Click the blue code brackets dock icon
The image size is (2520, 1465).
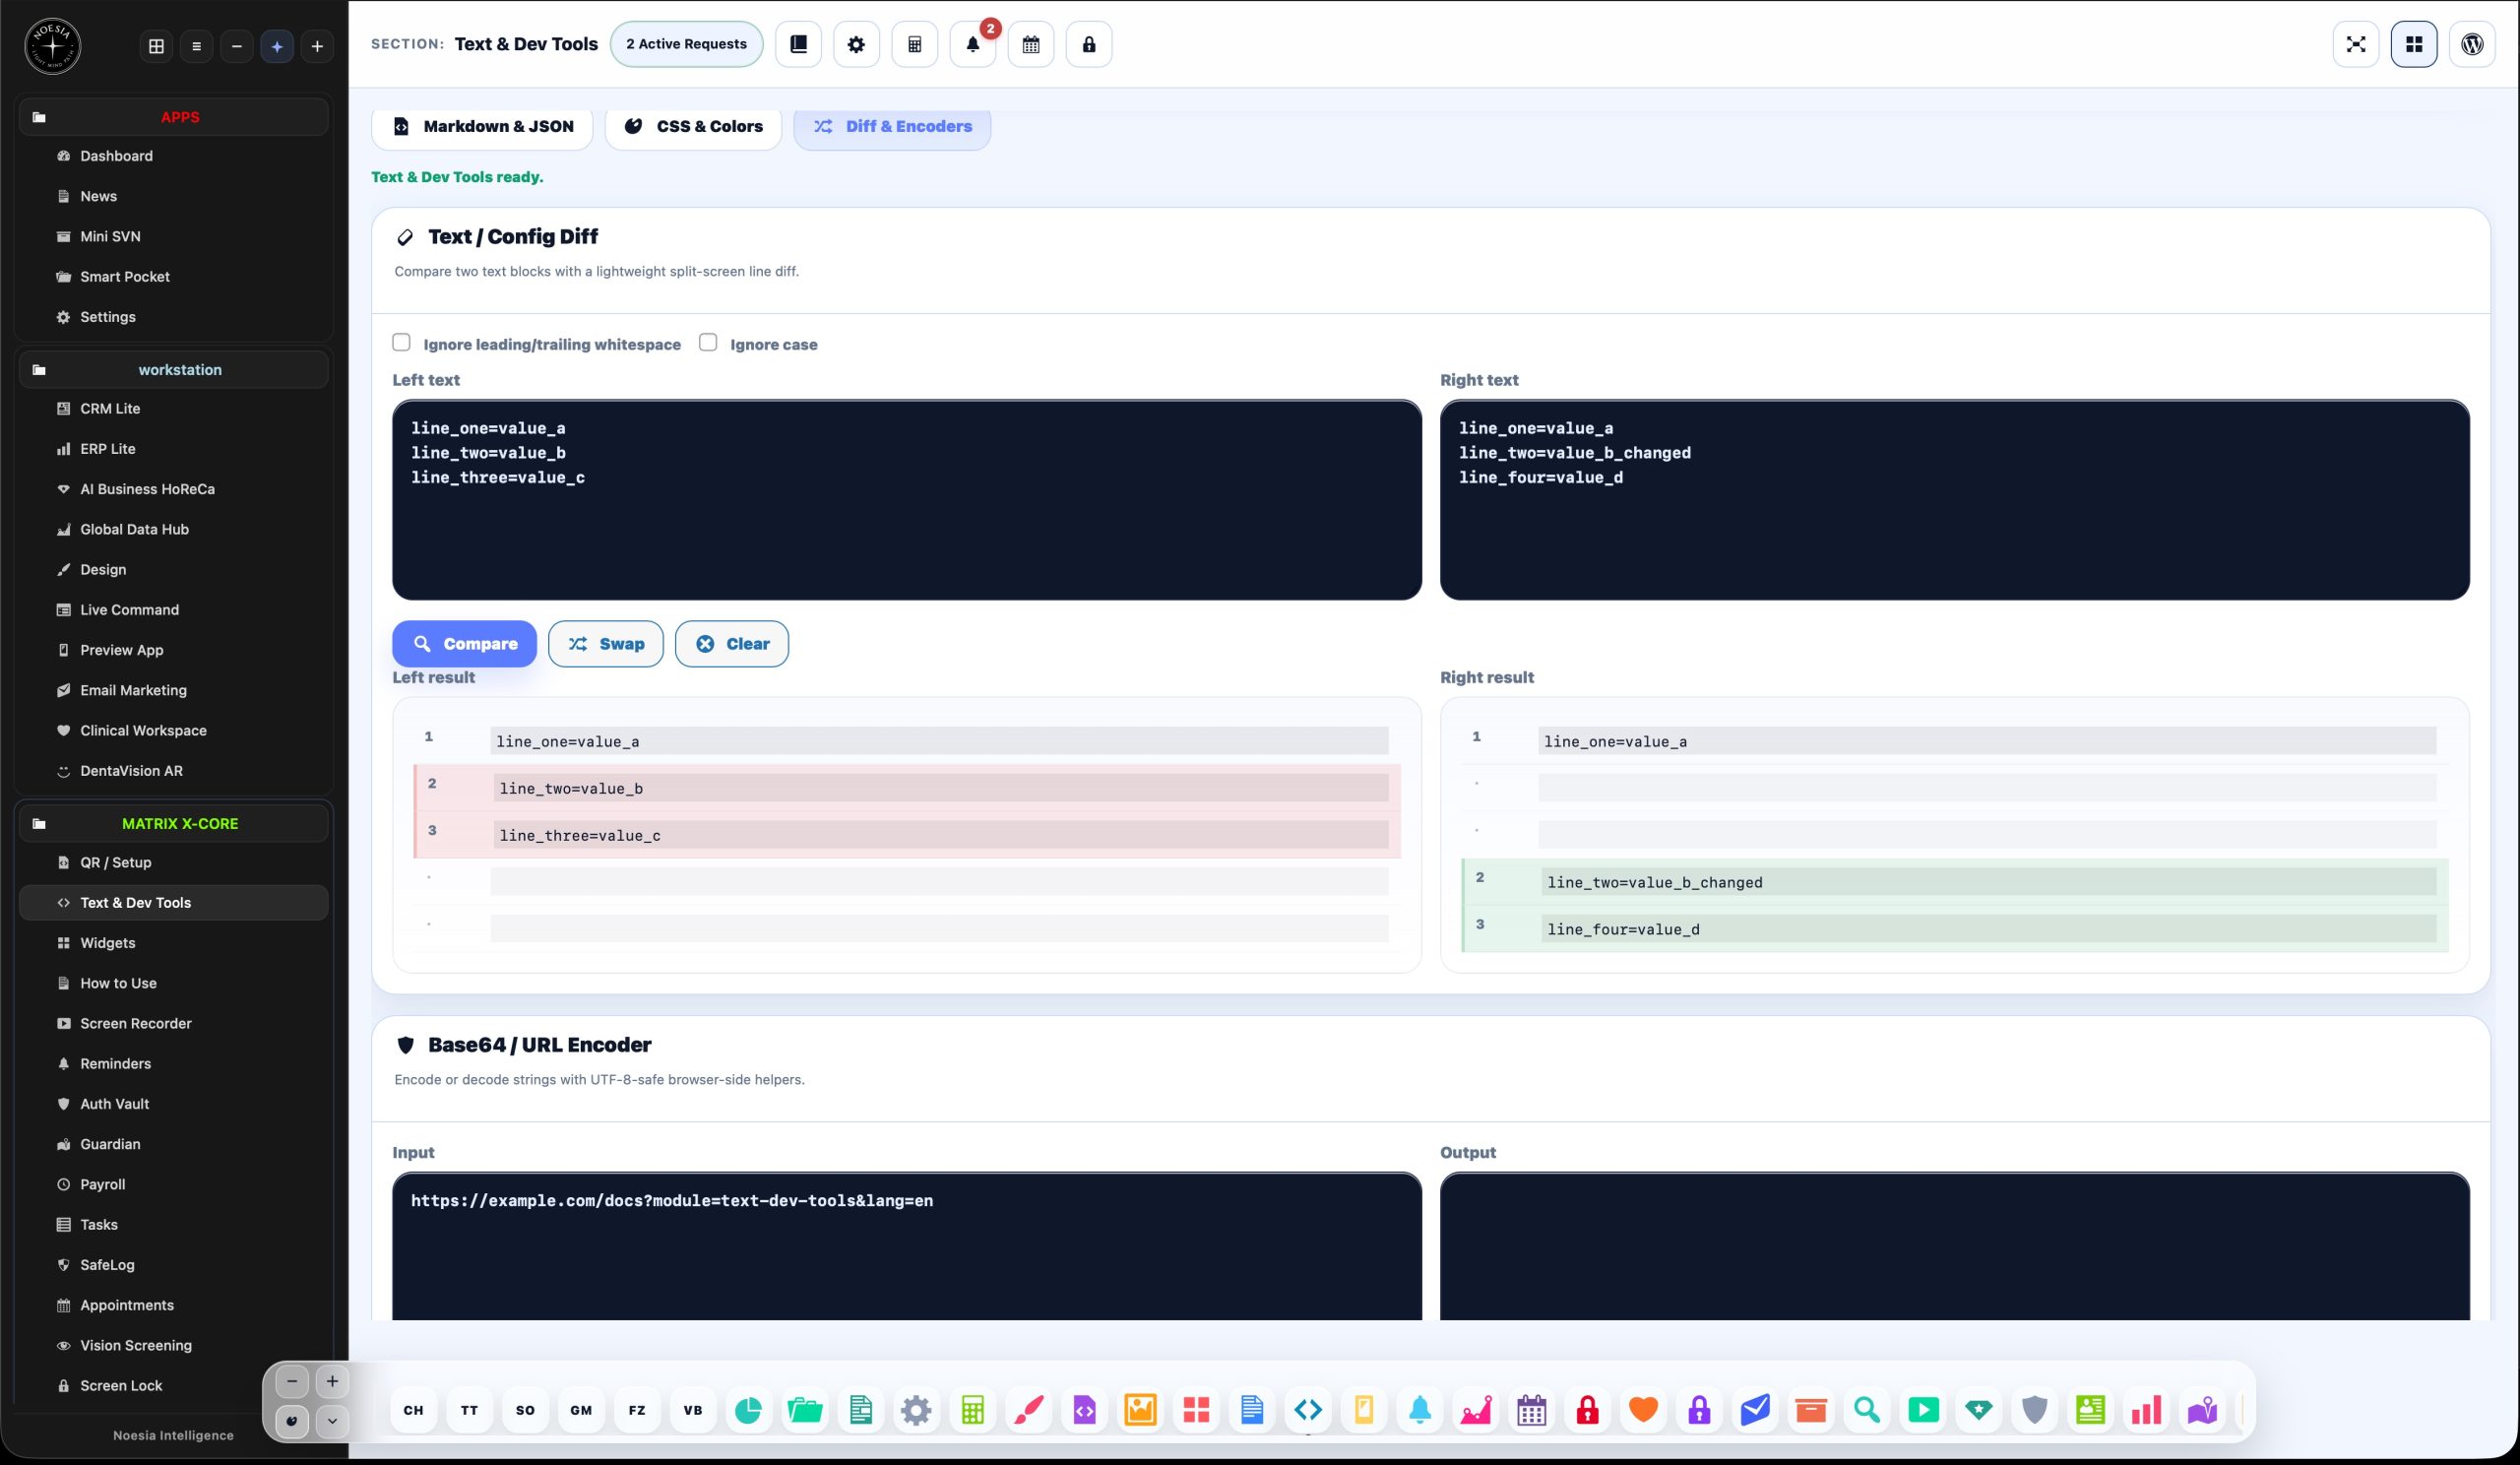point(1308,1410)
